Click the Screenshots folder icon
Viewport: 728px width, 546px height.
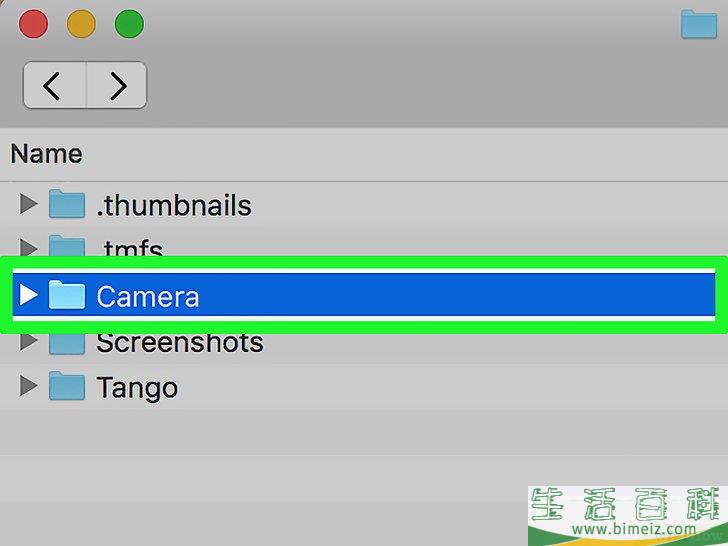click(67, 344)
